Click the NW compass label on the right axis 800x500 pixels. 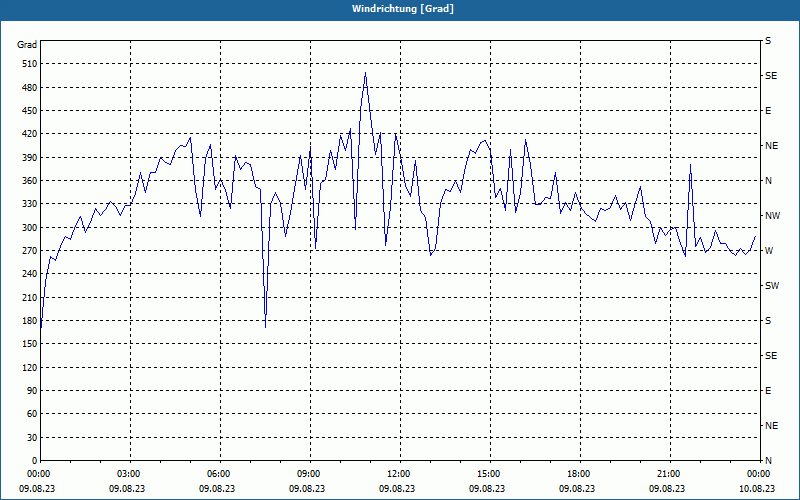[x=773, y=216]
